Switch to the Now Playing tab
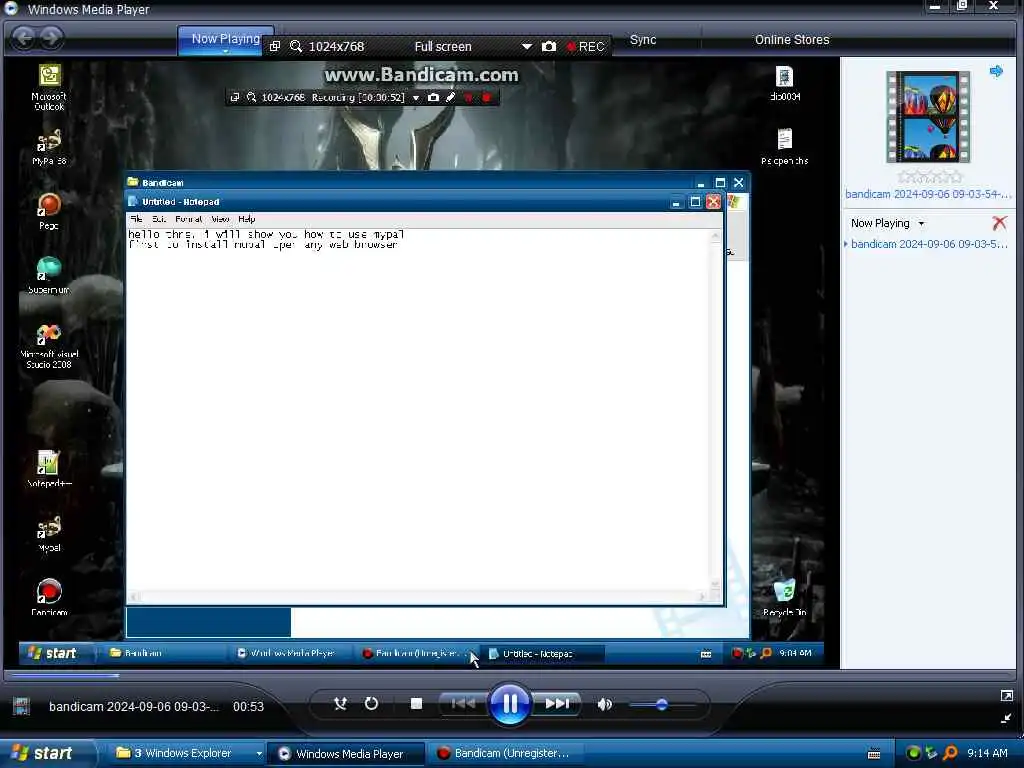 click(225, 39)
